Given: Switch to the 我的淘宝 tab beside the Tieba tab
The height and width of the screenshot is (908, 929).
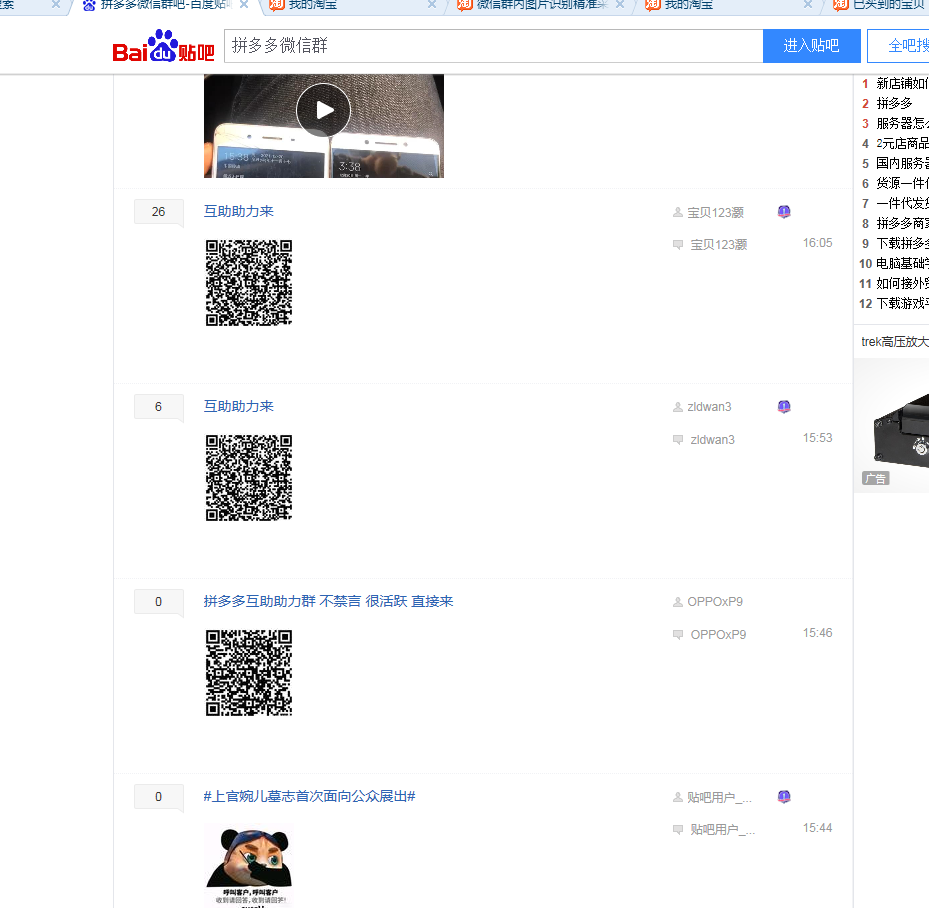Looking at the screenshot, I should pos(313,5).
